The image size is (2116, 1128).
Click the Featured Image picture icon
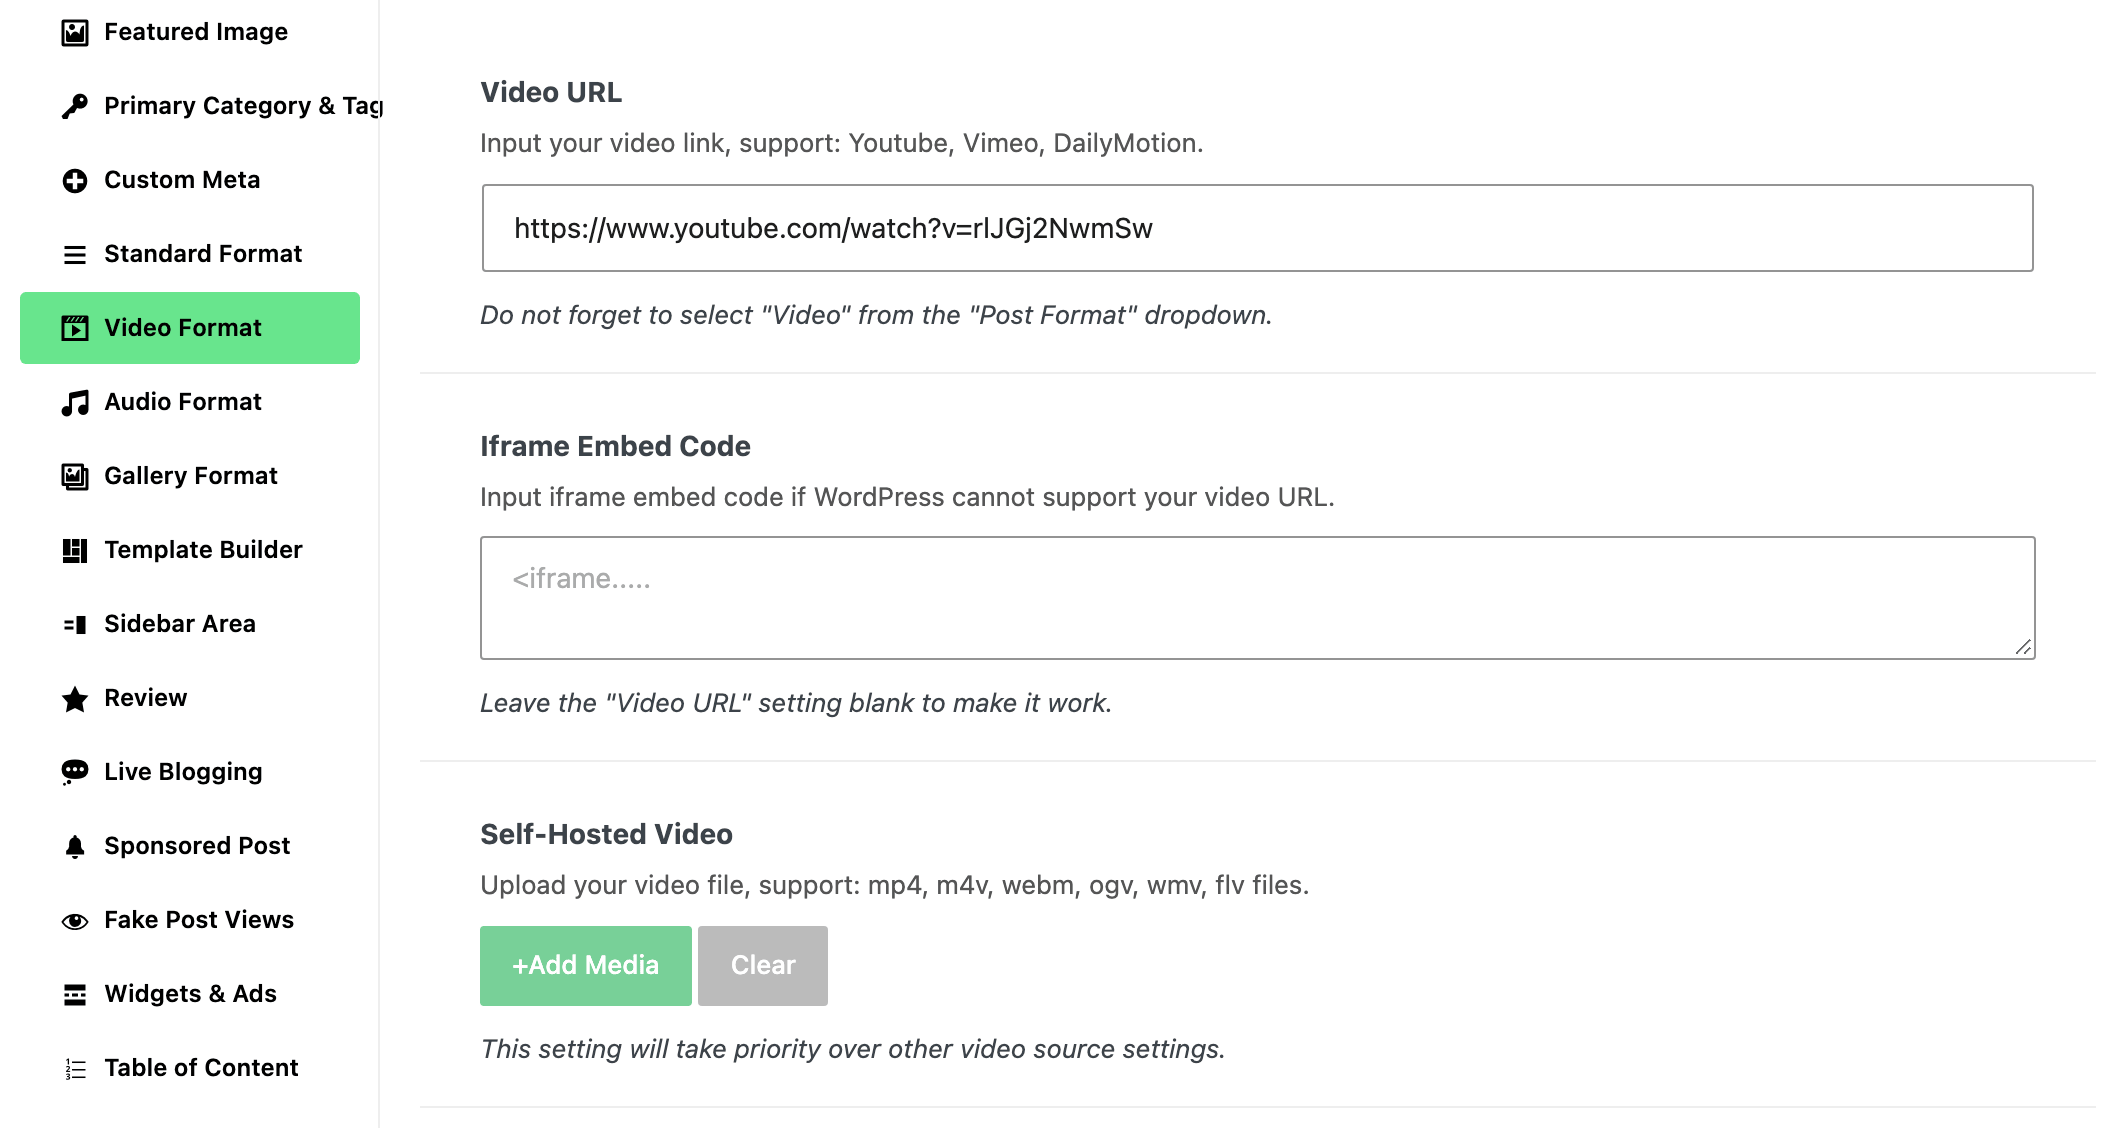[75, 33]
